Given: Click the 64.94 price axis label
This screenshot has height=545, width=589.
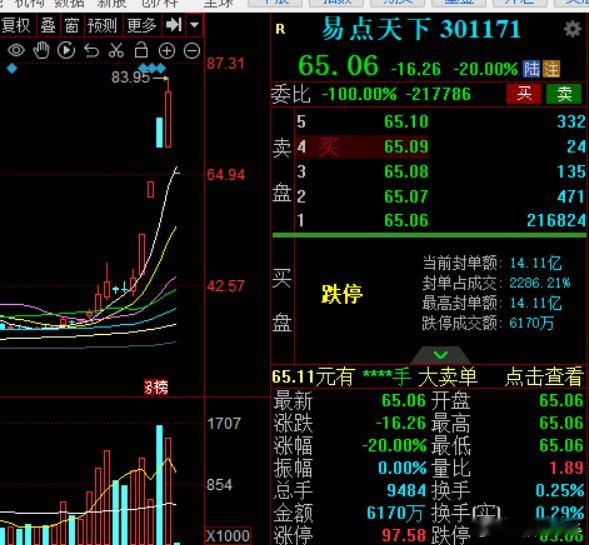Looking at the screenshot, I should point(226,175).
